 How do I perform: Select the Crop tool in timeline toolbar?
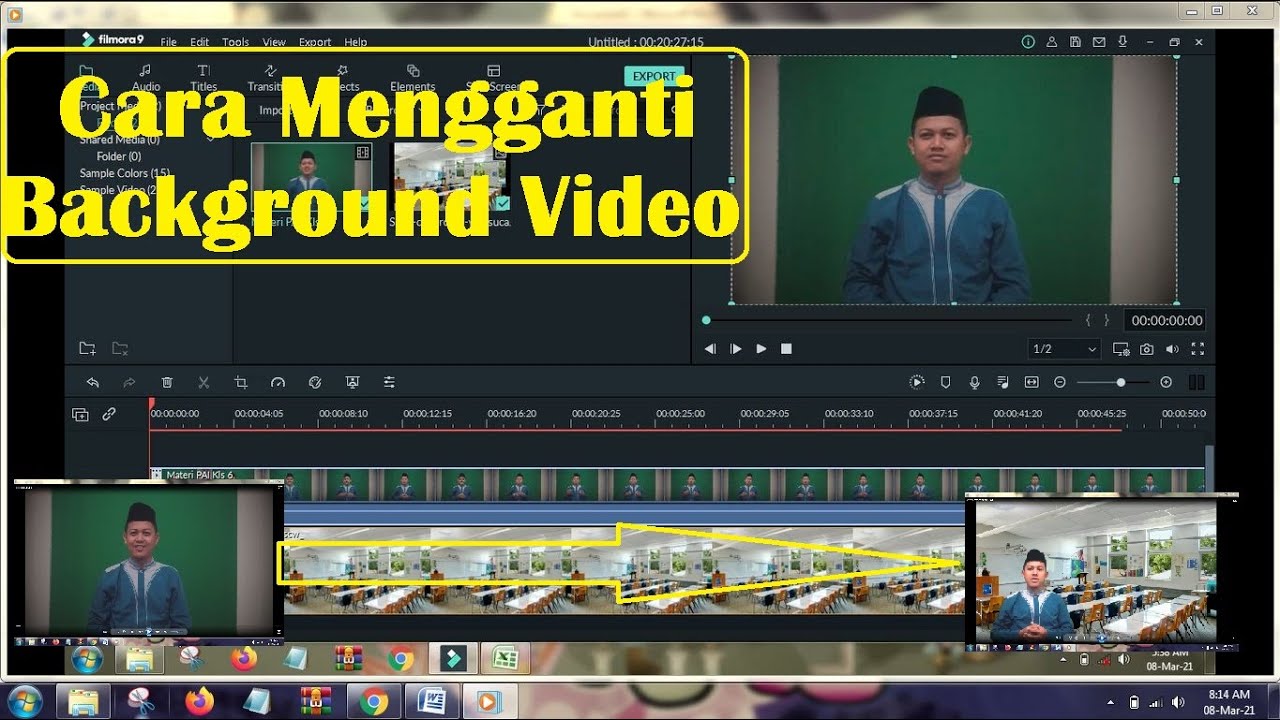tap(241, 382)
